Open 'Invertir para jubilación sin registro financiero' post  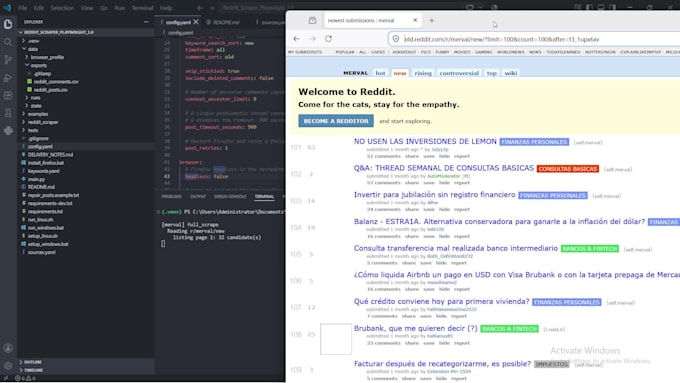pos(435,195)
